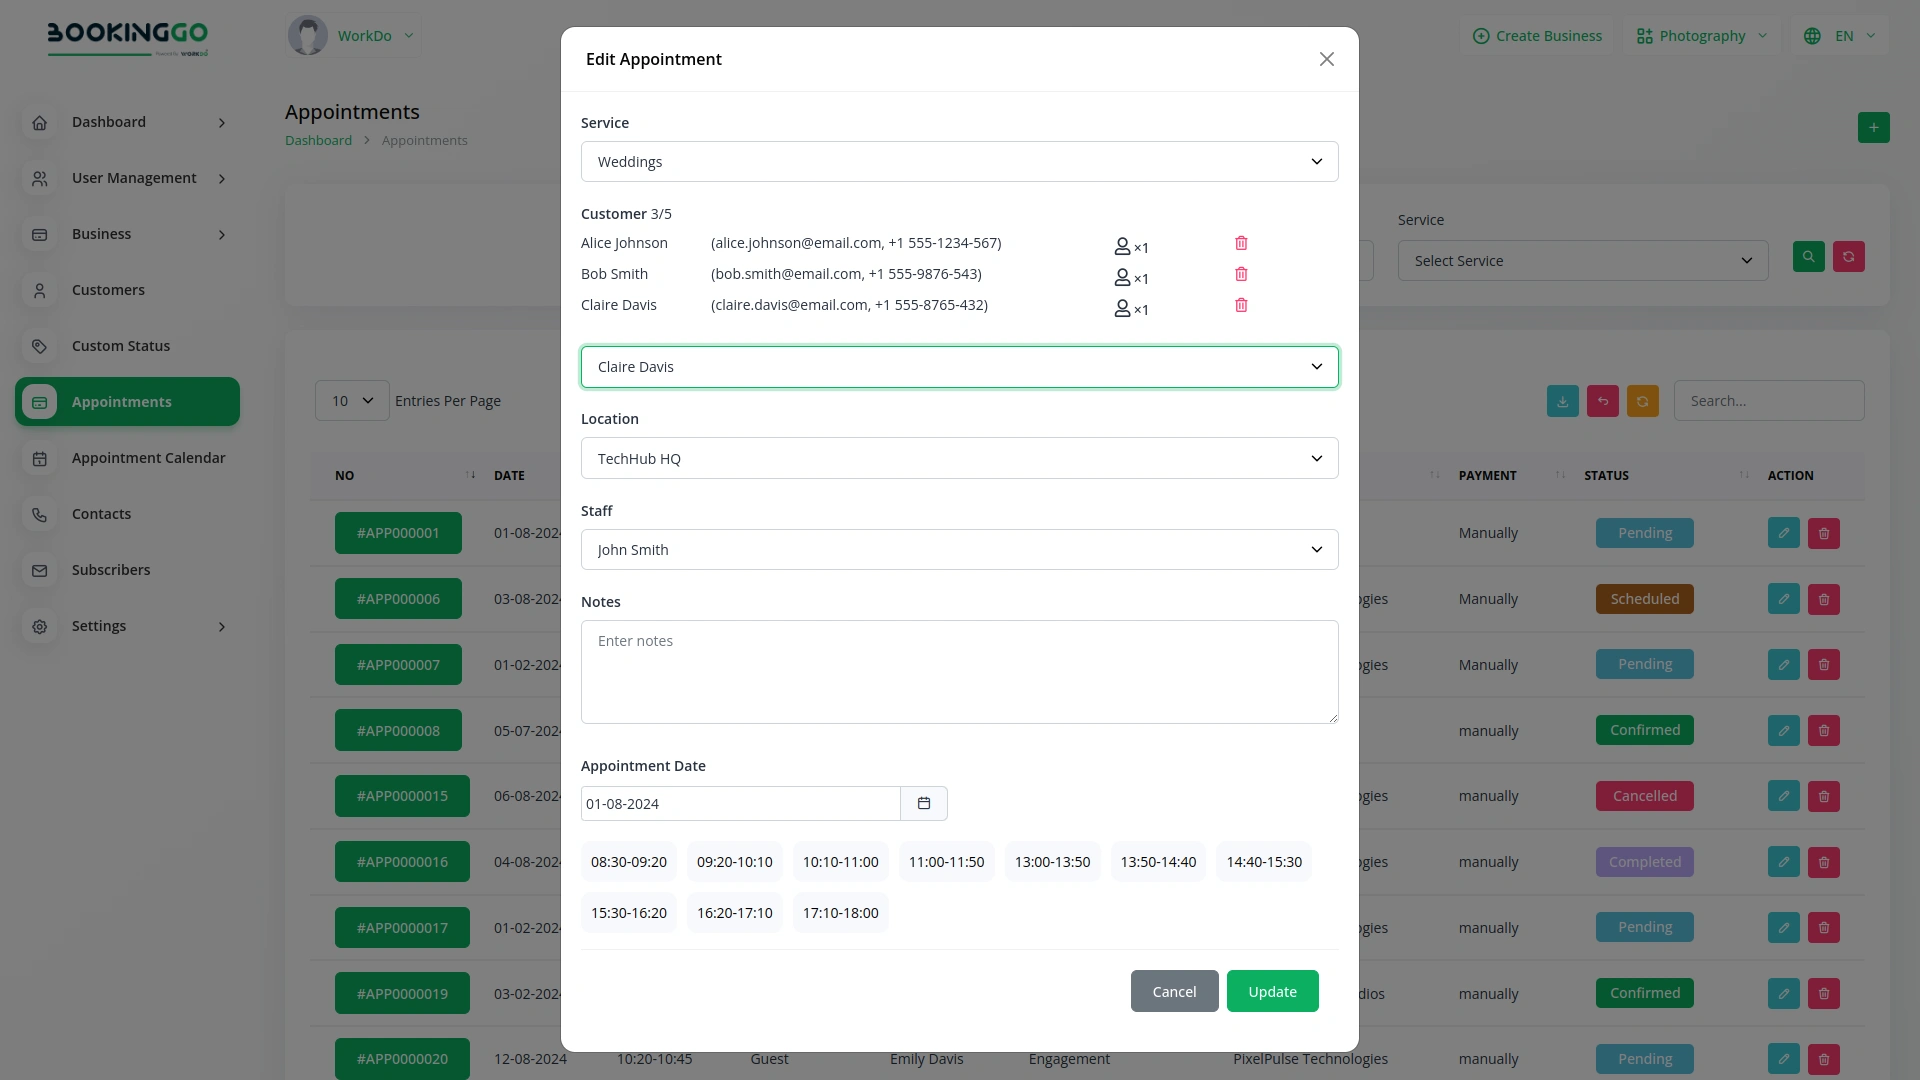Select the 13:00-13:50 time slot

1051,861
